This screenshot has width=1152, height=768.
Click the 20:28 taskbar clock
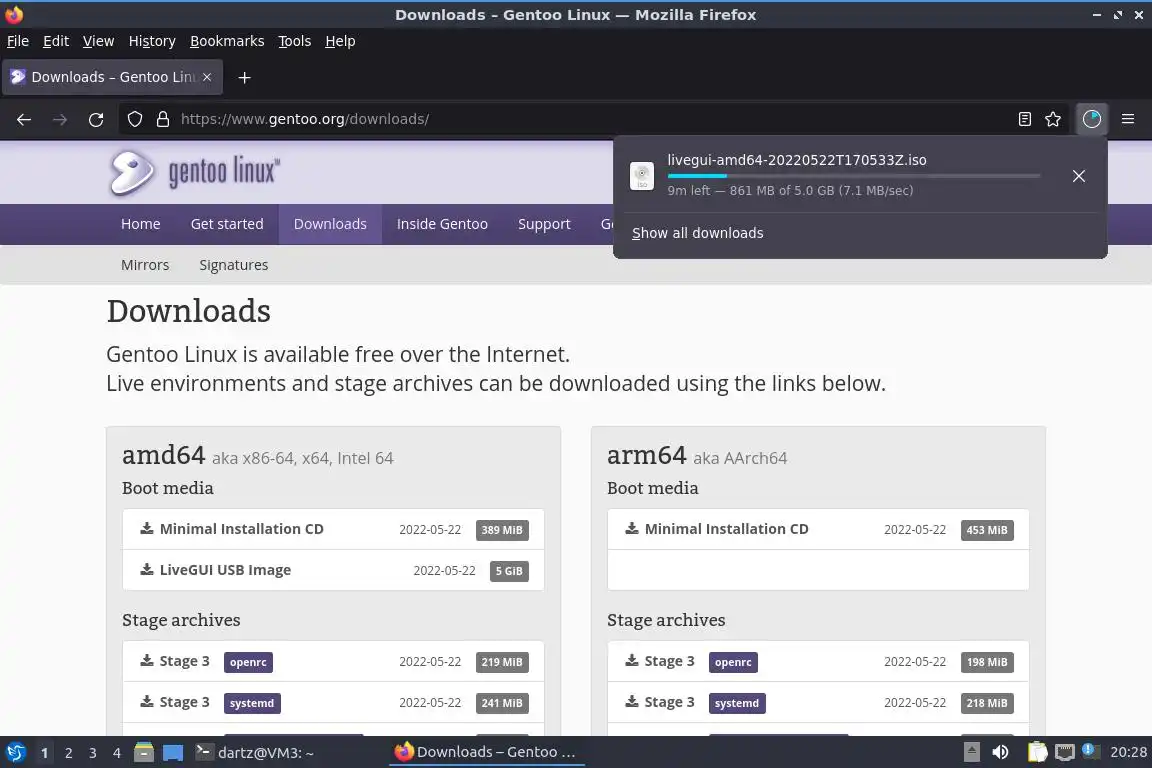click(1128, 753)
